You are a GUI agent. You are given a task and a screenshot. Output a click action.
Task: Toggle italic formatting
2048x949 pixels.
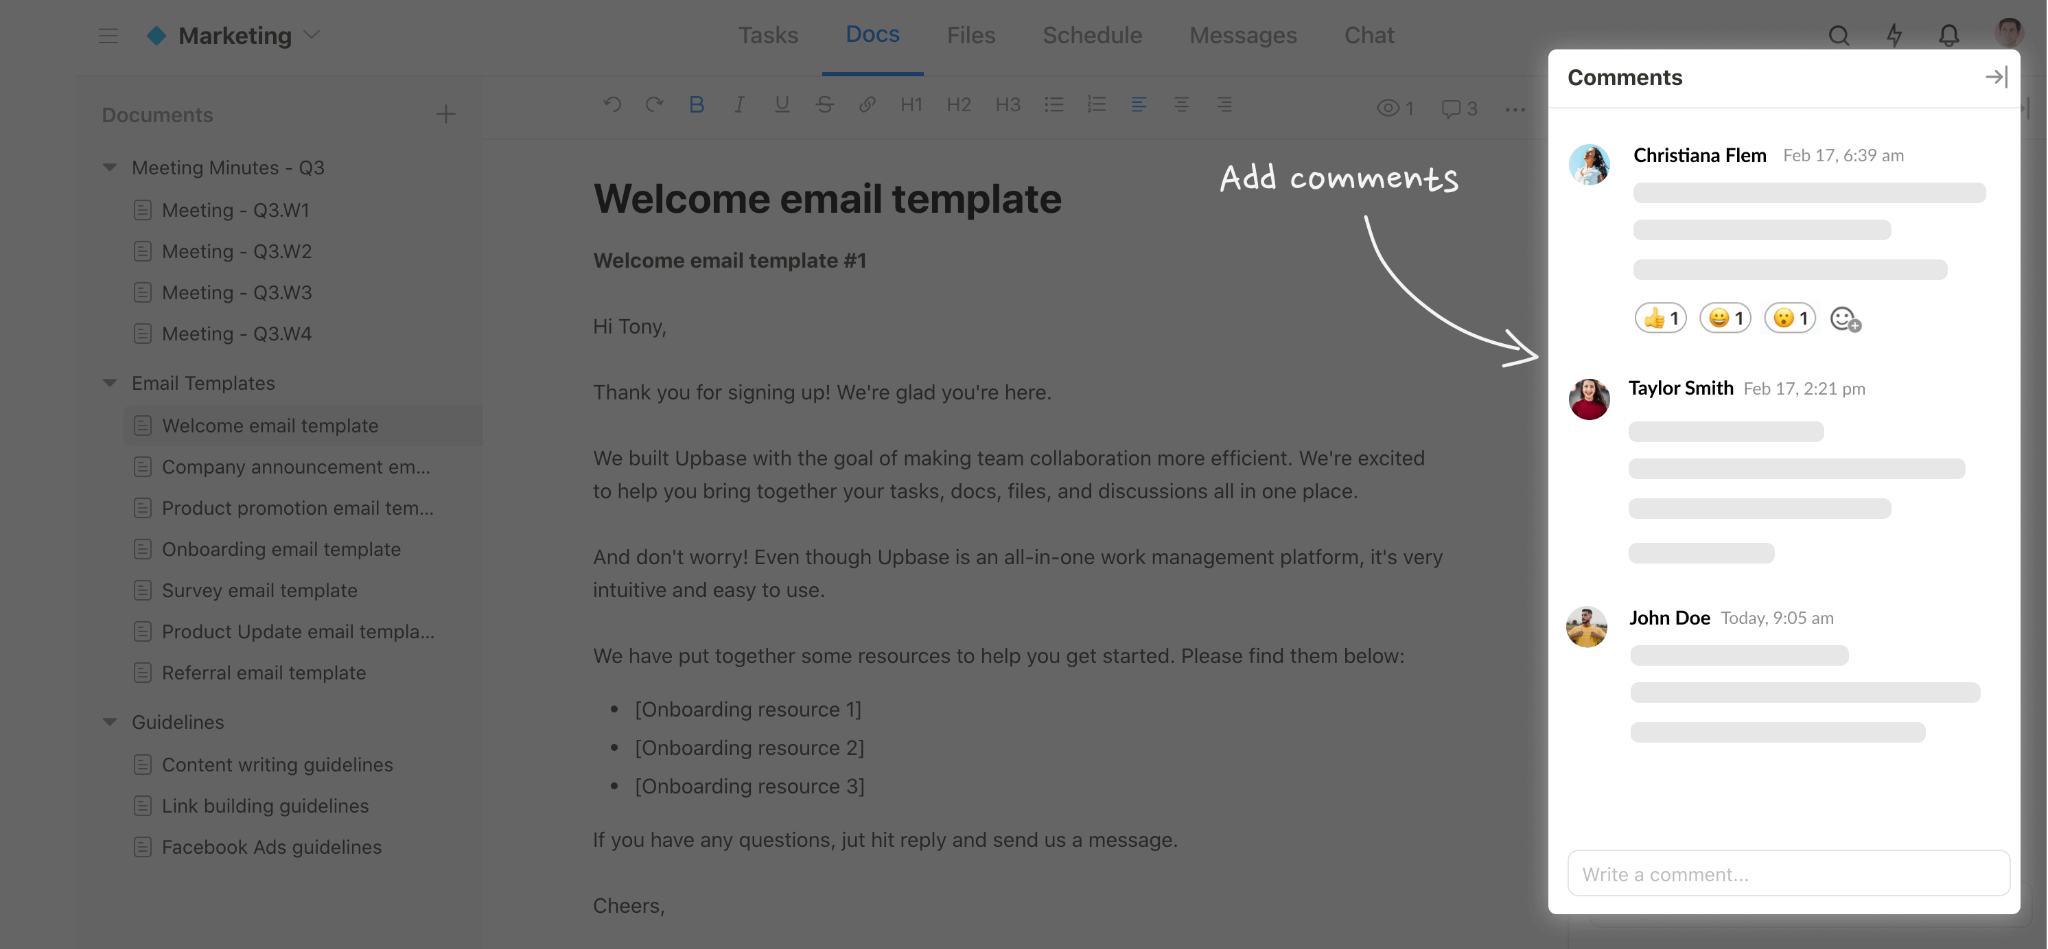pyautogui.click(x=739, y=104)
